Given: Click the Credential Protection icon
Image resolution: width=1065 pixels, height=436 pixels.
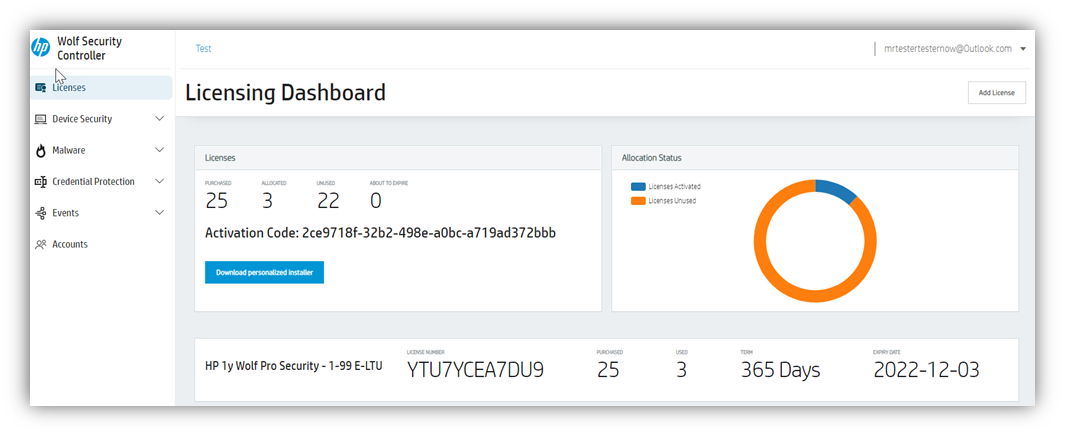Looking at the screenshot, I should pos(41,182).
